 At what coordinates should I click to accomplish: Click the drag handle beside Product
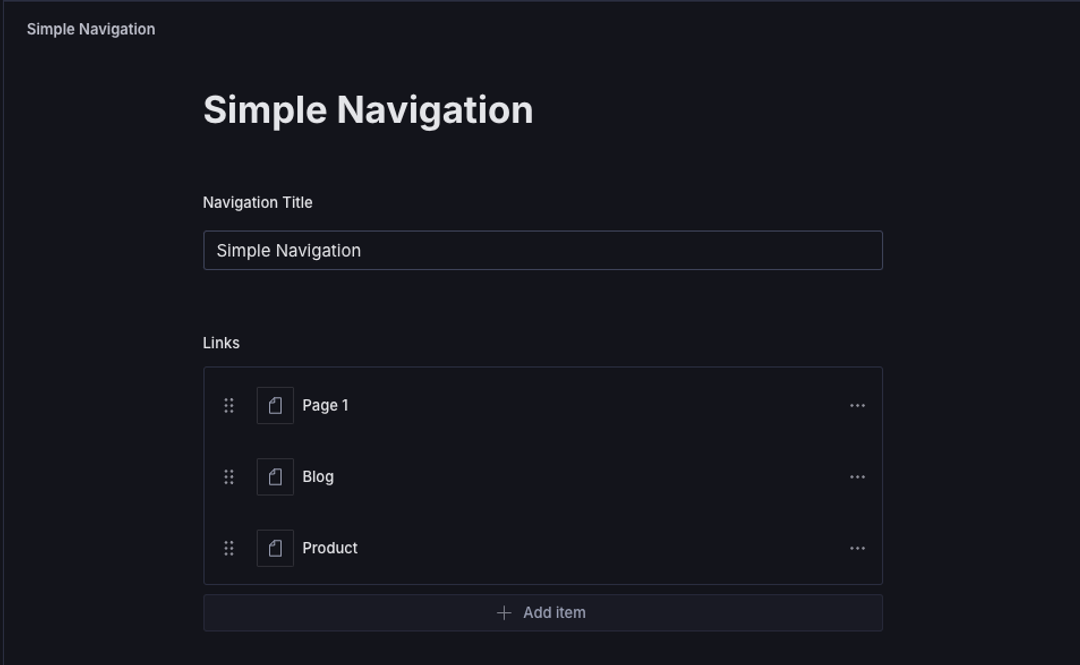pos(228,547)
